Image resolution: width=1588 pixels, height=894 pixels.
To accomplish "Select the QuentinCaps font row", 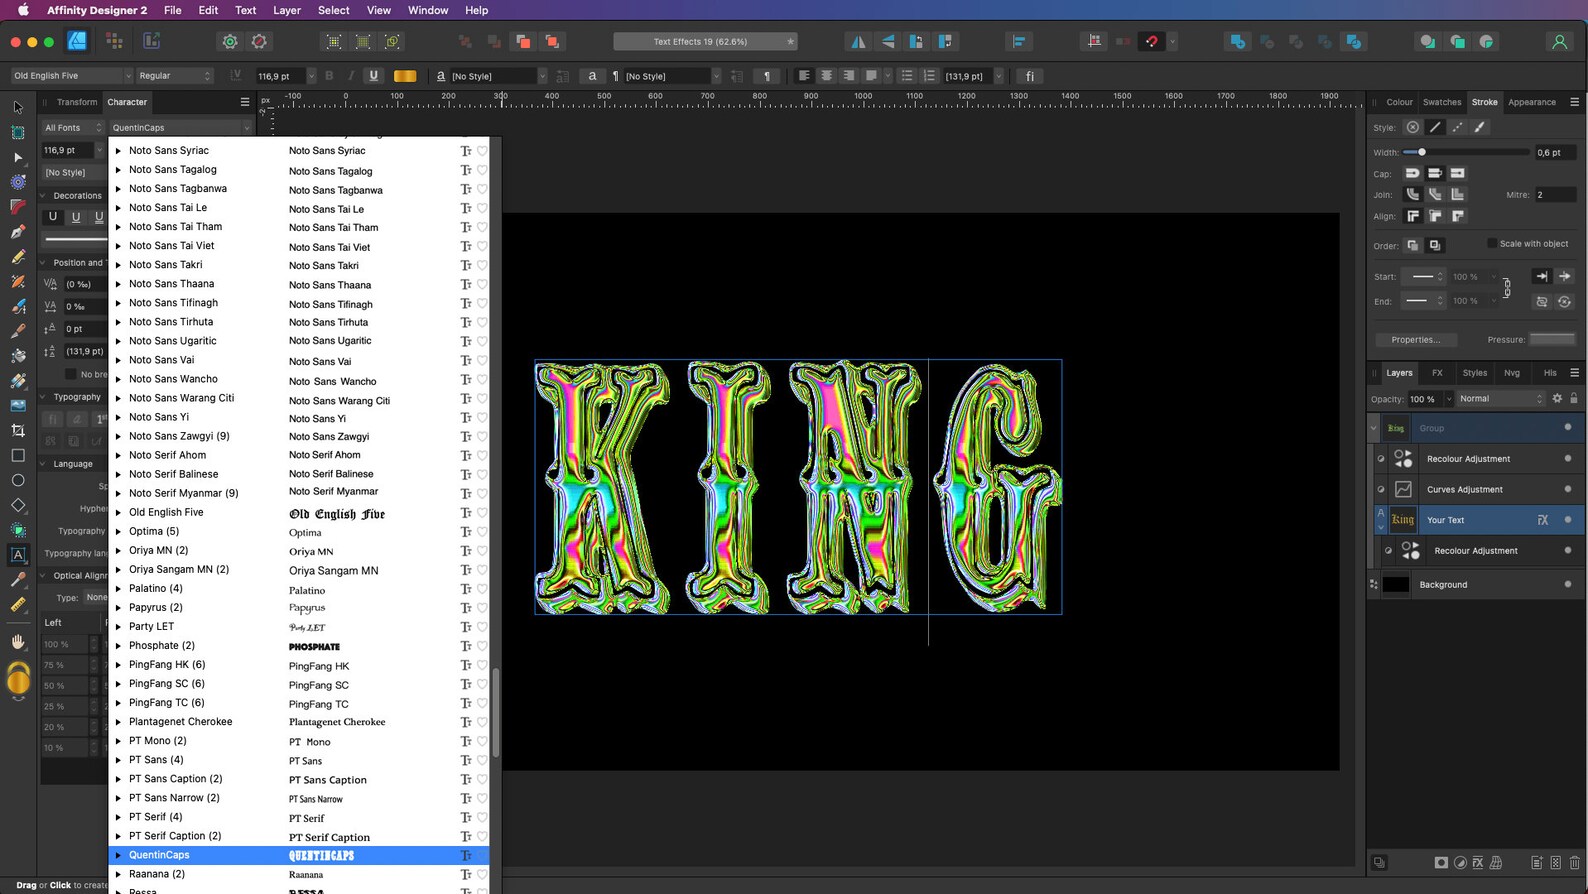I will (298, 856).
